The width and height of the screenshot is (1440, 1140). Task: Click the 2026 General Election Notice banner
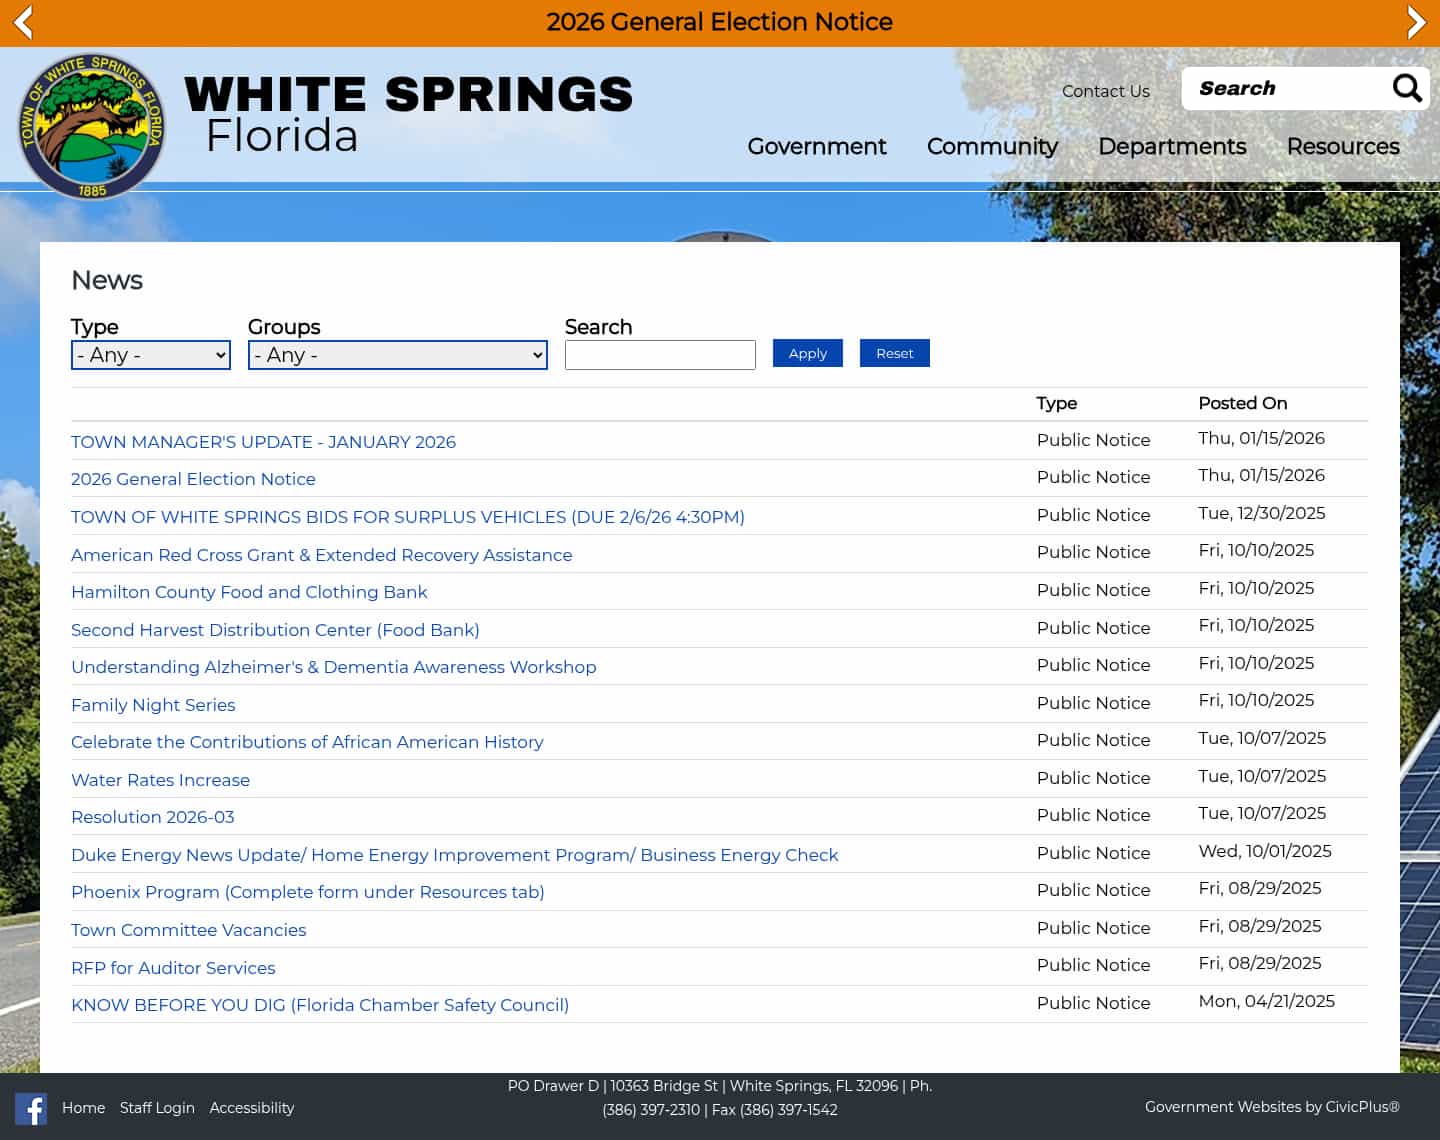pyautogui.click(x=719, y=22)
